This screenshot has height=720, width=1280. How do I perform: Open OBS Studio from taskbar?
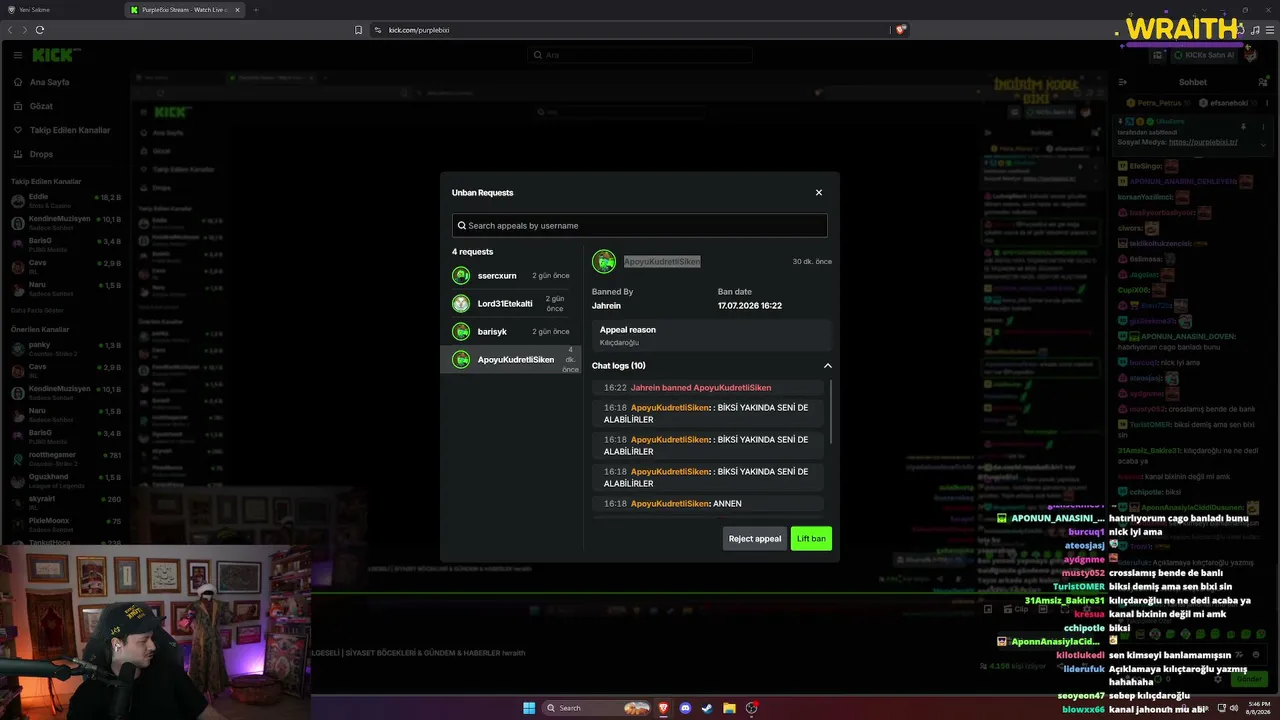pyautogui.click(x=751, y=708)
